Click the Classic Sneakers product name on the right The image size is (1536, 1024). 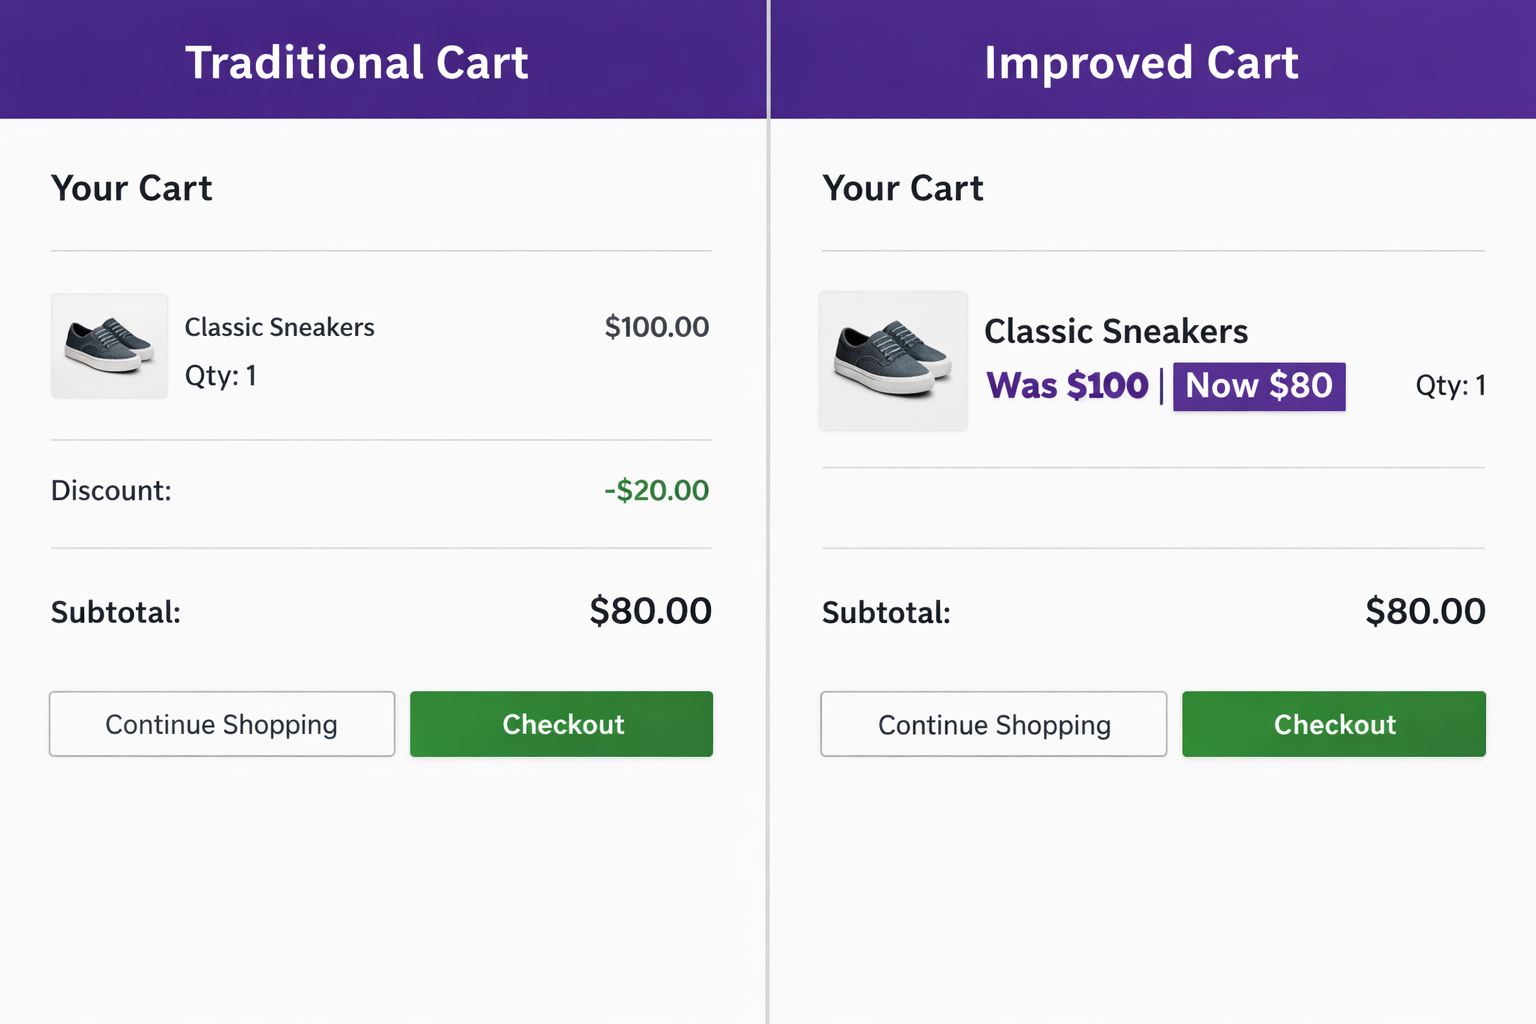click(x=1116, y=331)
